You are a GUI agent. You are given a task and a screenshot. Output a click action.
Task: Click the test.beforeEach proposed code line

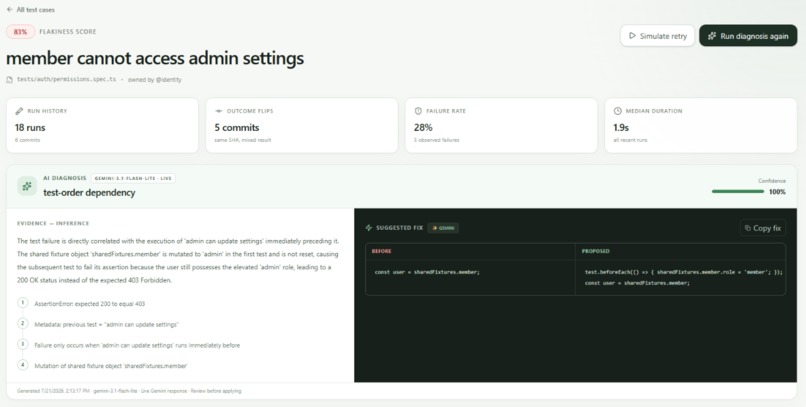(x=684, y=272)
